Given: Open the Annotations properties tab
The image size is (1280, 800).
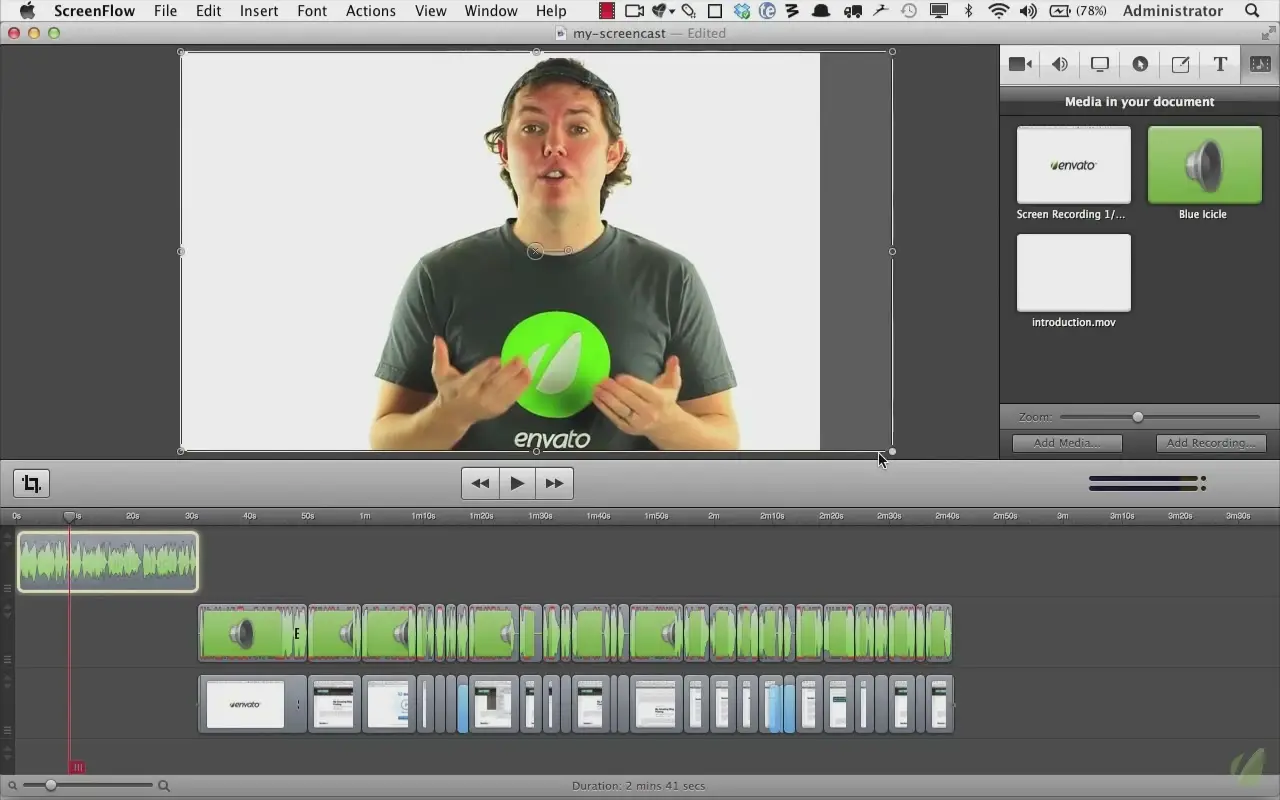Looking at the screenshot, I should [x=1180, y=64].
